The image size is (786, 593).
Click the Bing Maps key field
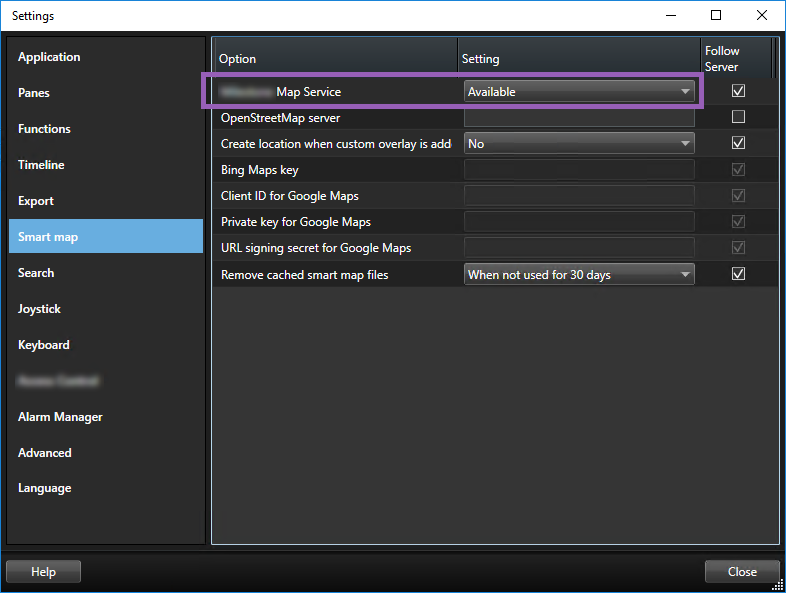pos(579,170)
